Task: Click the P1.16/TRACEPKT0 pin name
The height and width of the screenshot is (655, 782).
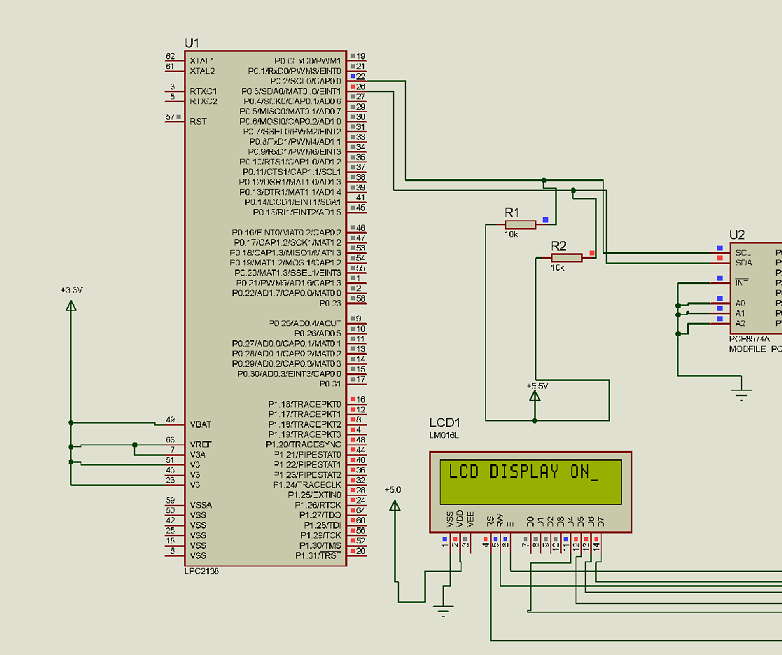Action: click(x=305, y=404)
